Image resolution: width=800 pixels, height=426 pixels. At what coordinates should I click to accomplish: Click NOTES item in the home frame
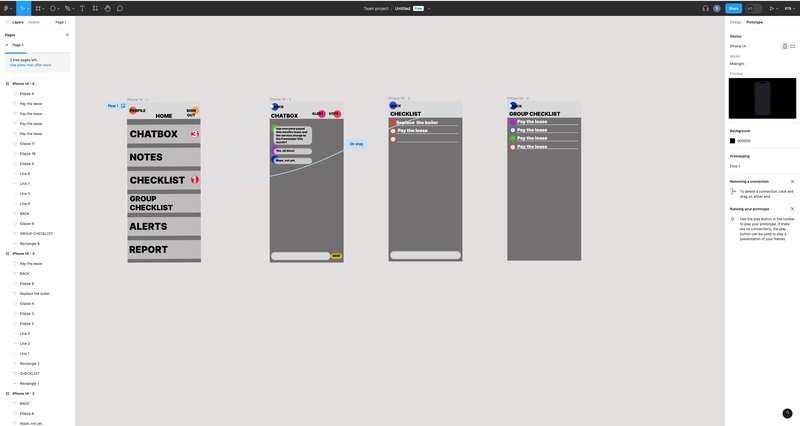click(x=164, y=157)
